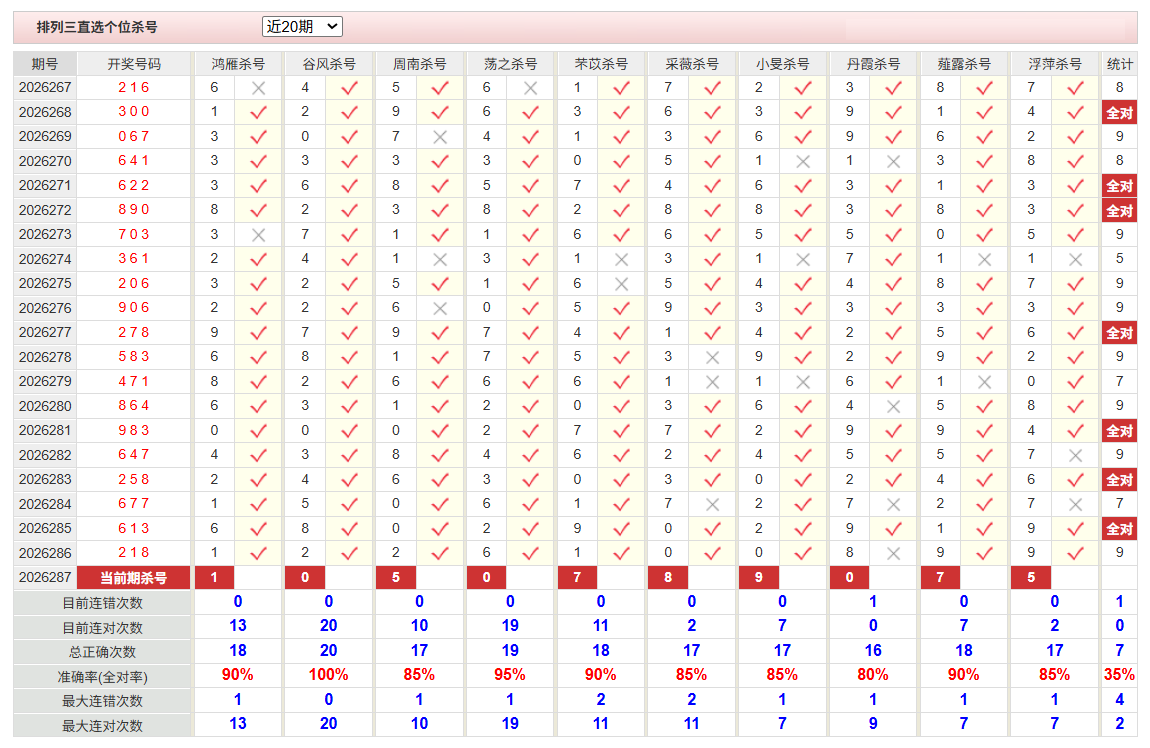This screenshot has height=748, width=1150.
Task: Click the check mark for 谷风杀号 in row 2026267
Action: (349, 88)
